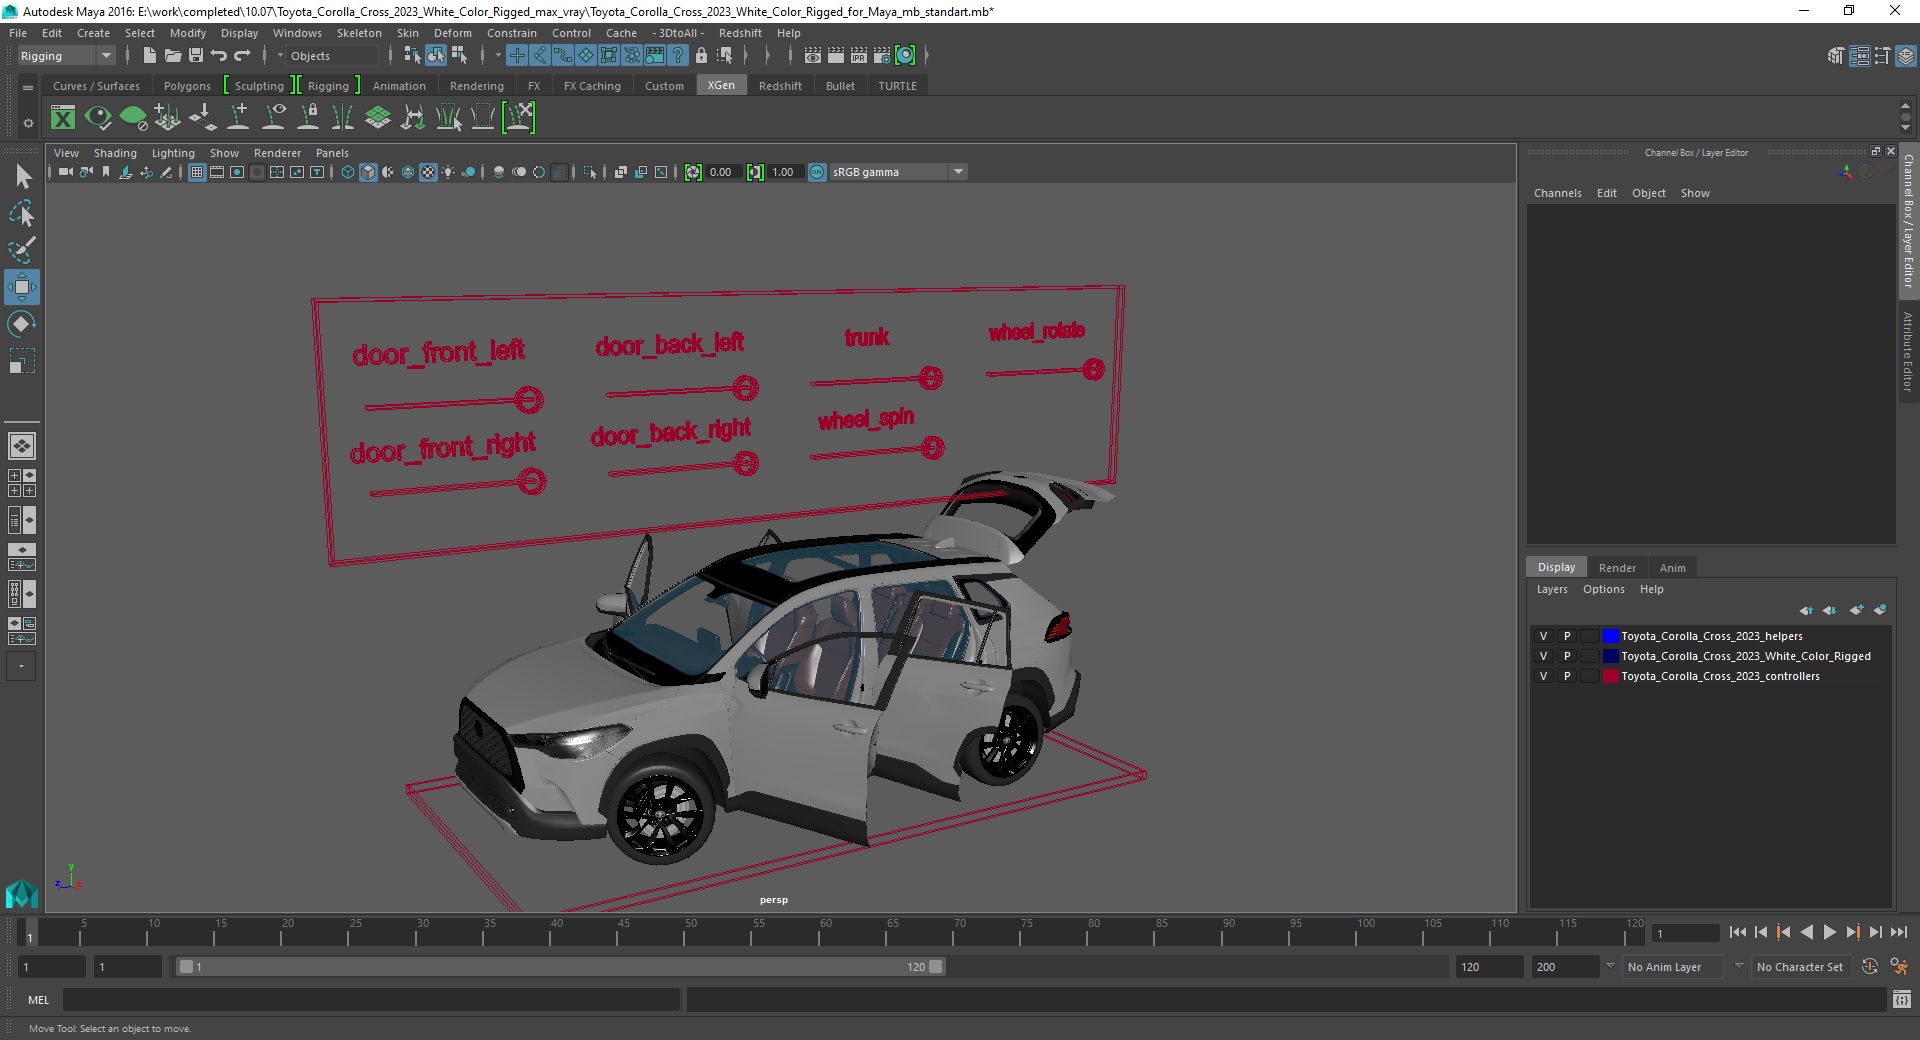The width and height of the screenshot is (1920, 1040).
Task: Open the Rigging menu set dropdown
Action: (x=66, y=56)
